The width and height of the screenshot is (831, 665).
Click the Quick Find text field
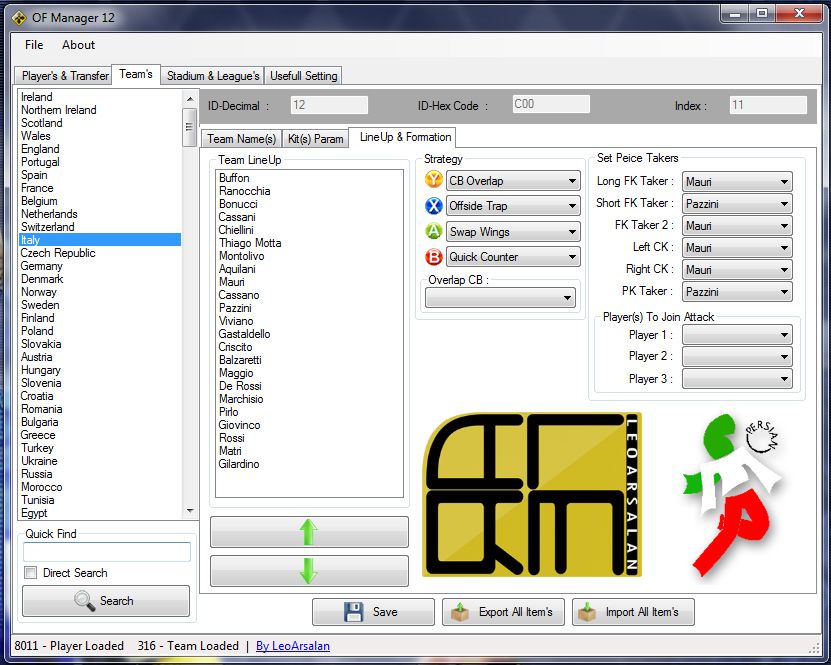pos(106,552)
